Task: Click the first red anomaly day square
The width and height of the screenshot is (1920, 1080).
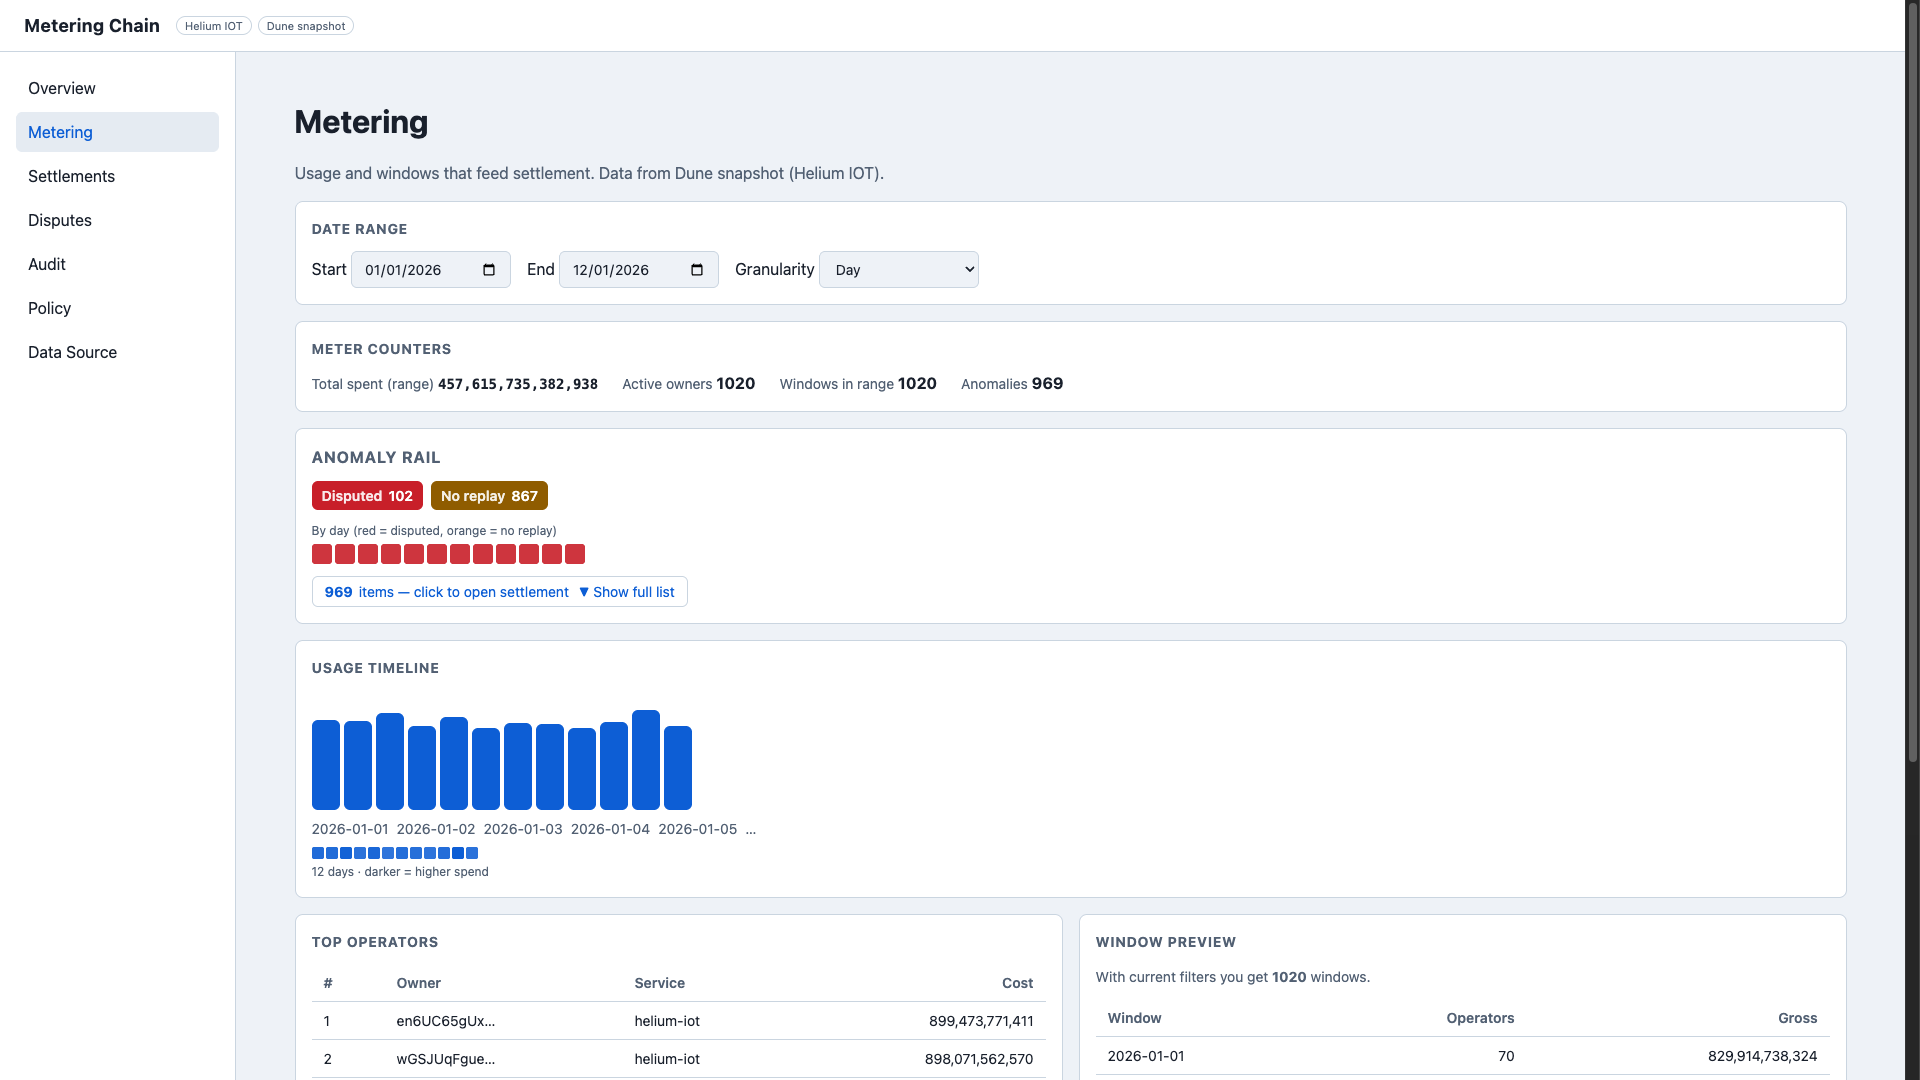Action: [x=322, y=554]
